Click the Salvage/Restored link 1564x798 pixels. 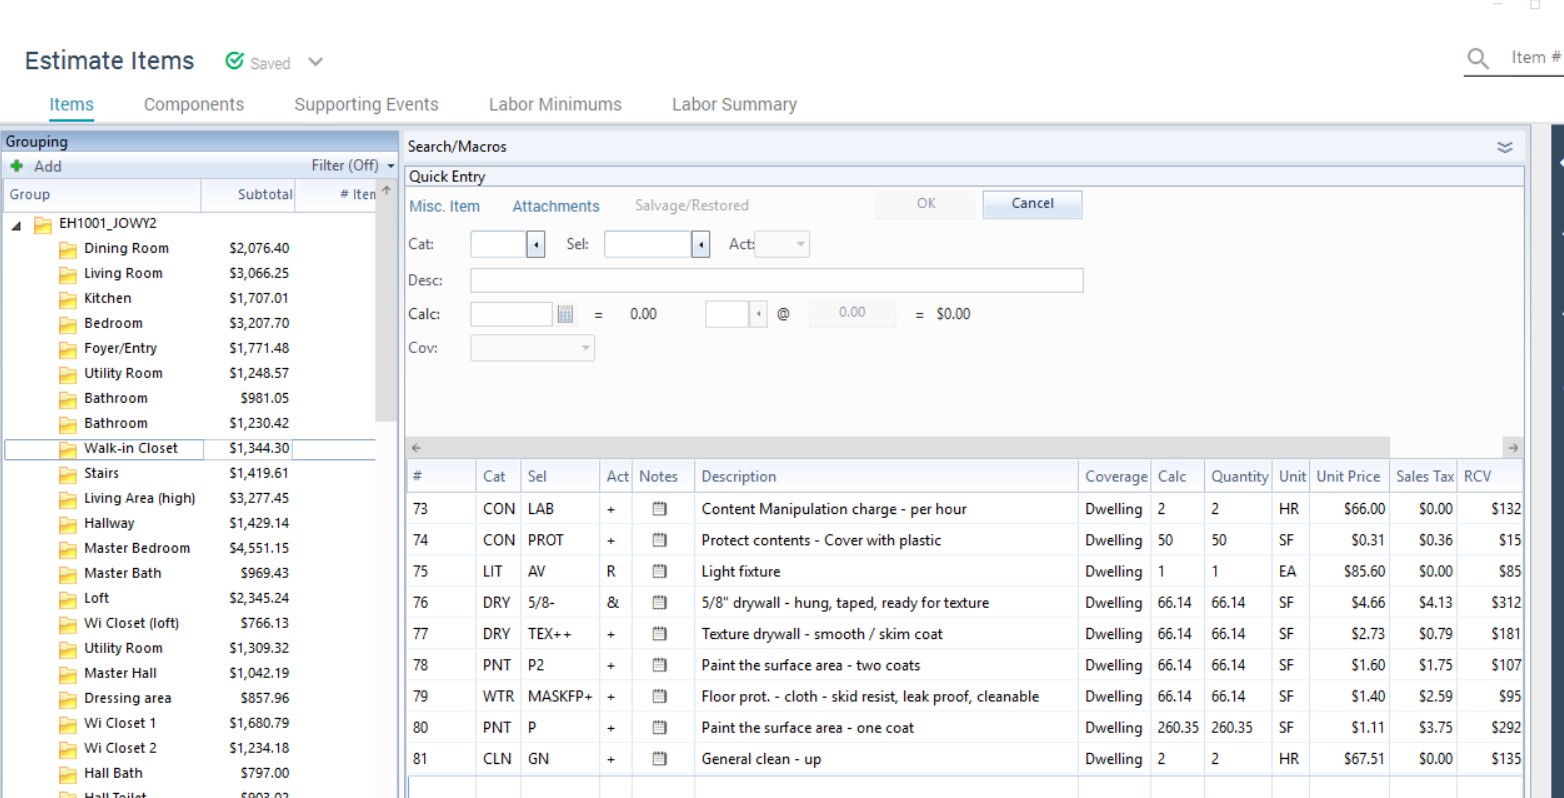692,206
